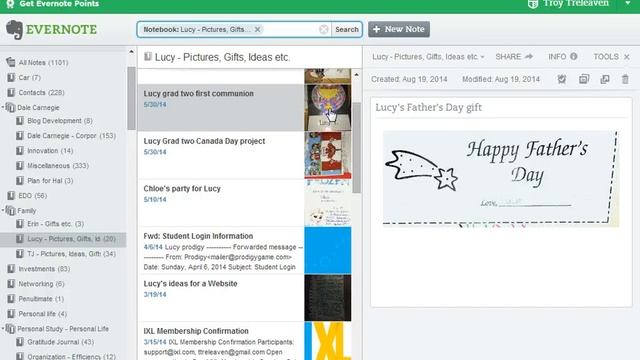640x360 pixels.
Task: Click the duplicate windows icon beside trash
Action: pos(605,79)
